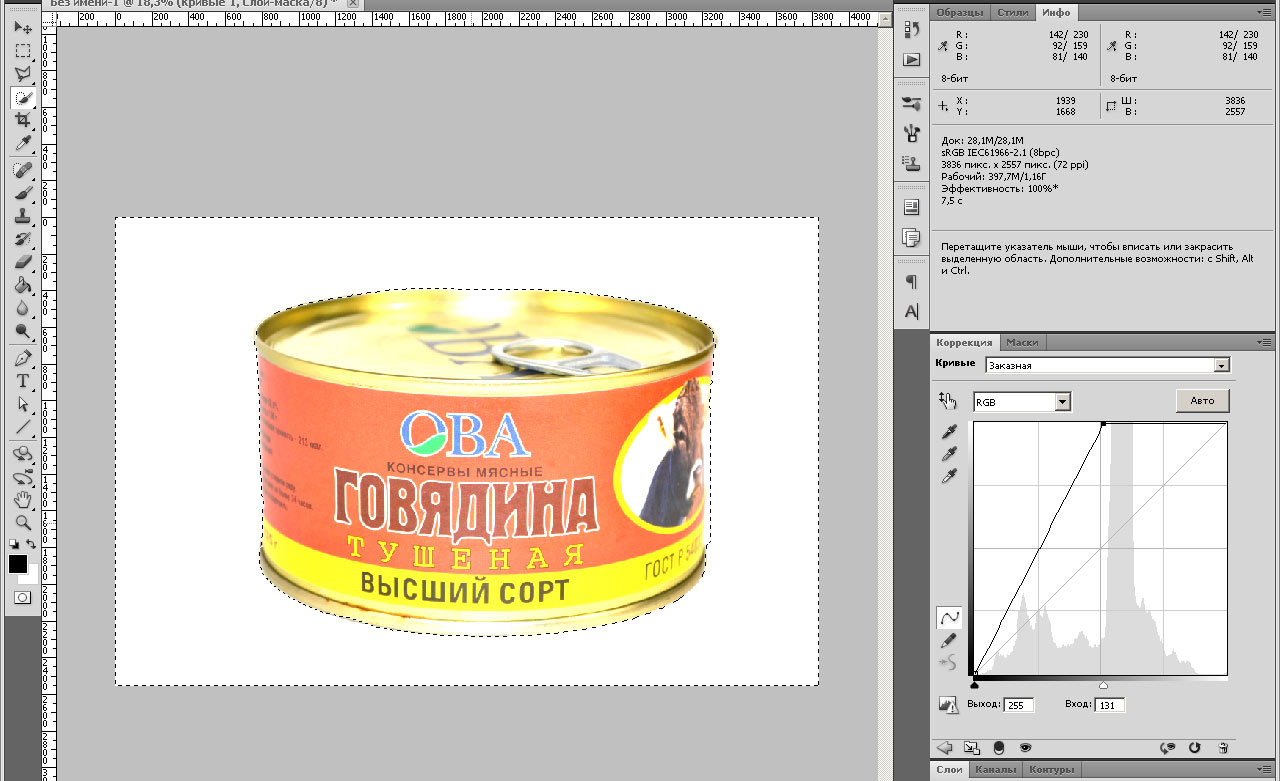
Task: Select the History Brush tool
Action: pos(22,240)
